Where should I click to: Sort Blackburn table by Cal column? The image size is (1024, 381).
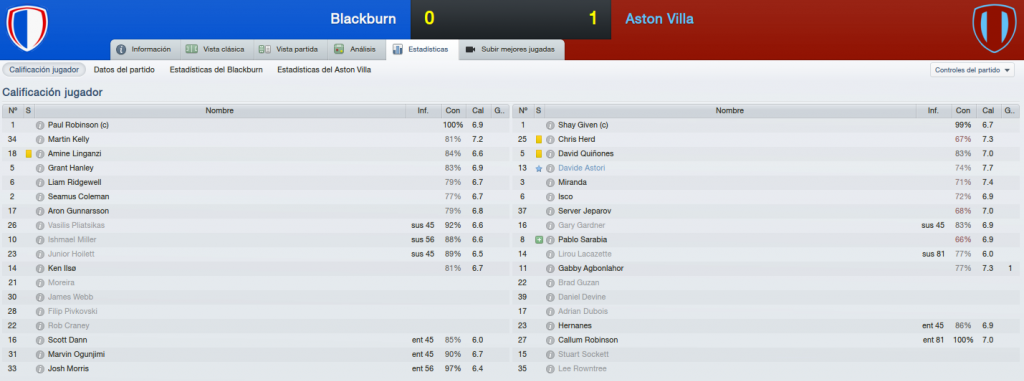tap(477, 110)
